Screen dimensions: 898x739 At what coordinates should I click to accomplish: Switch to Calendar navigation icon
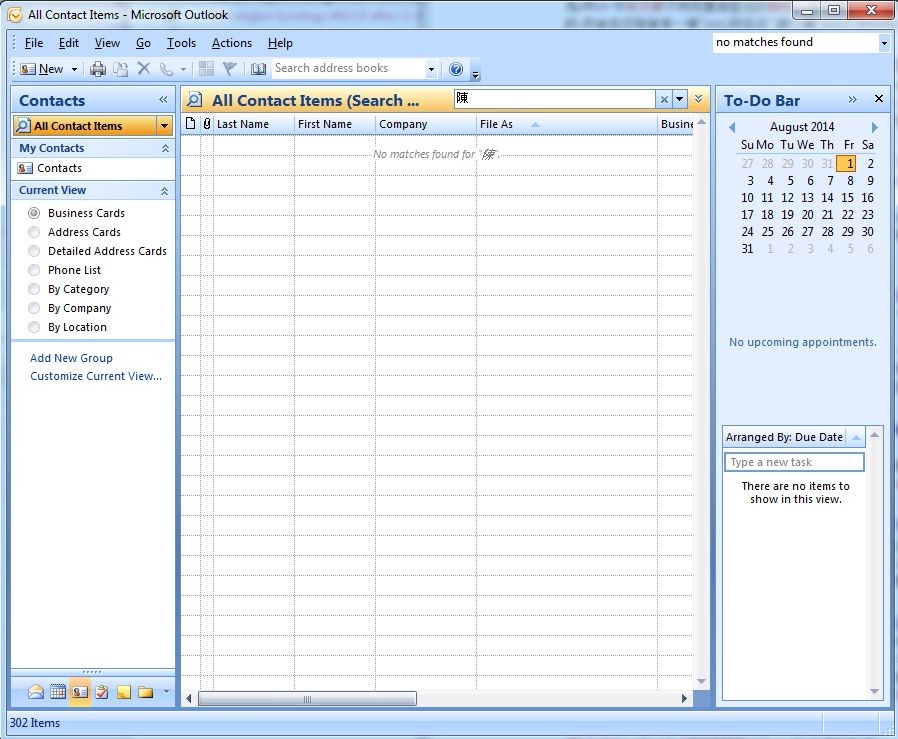[58, 692]
